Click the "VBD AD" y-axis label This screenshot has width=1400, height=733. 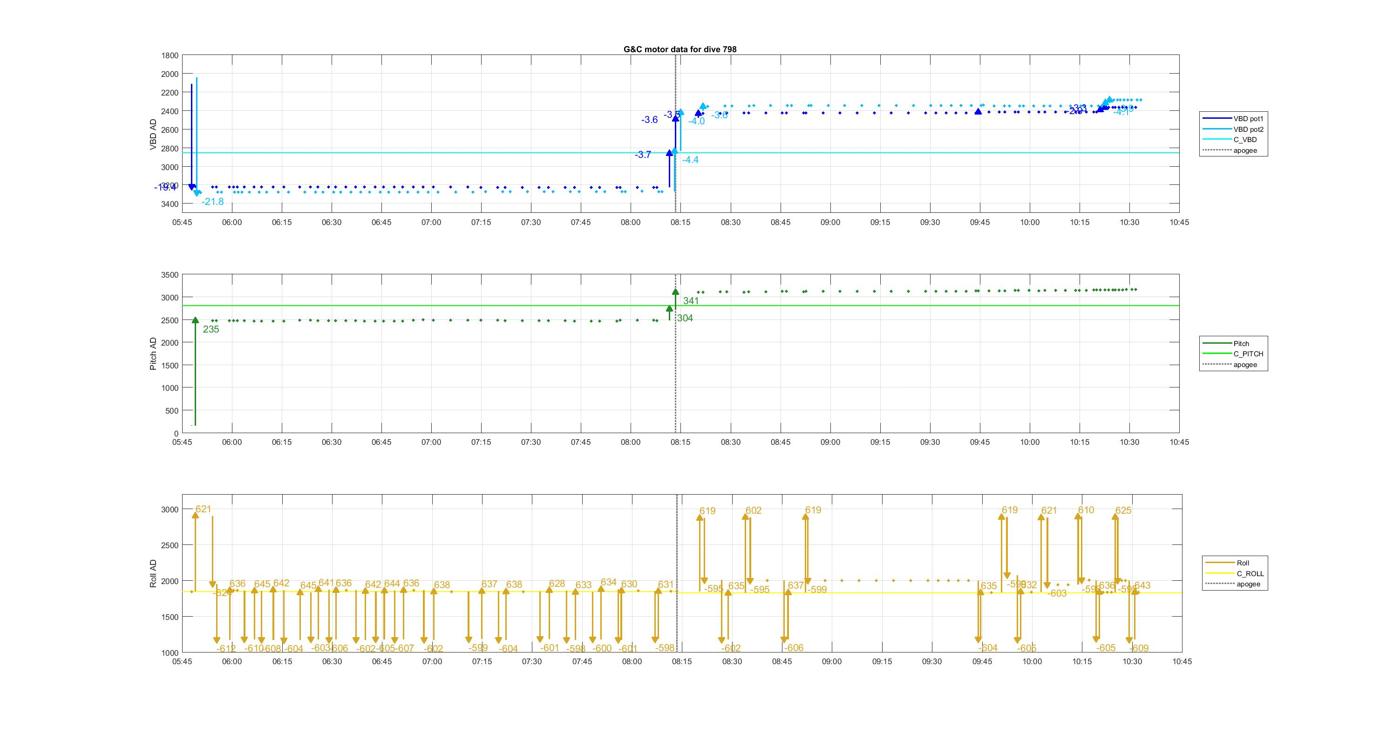click(x=153, y=135)
